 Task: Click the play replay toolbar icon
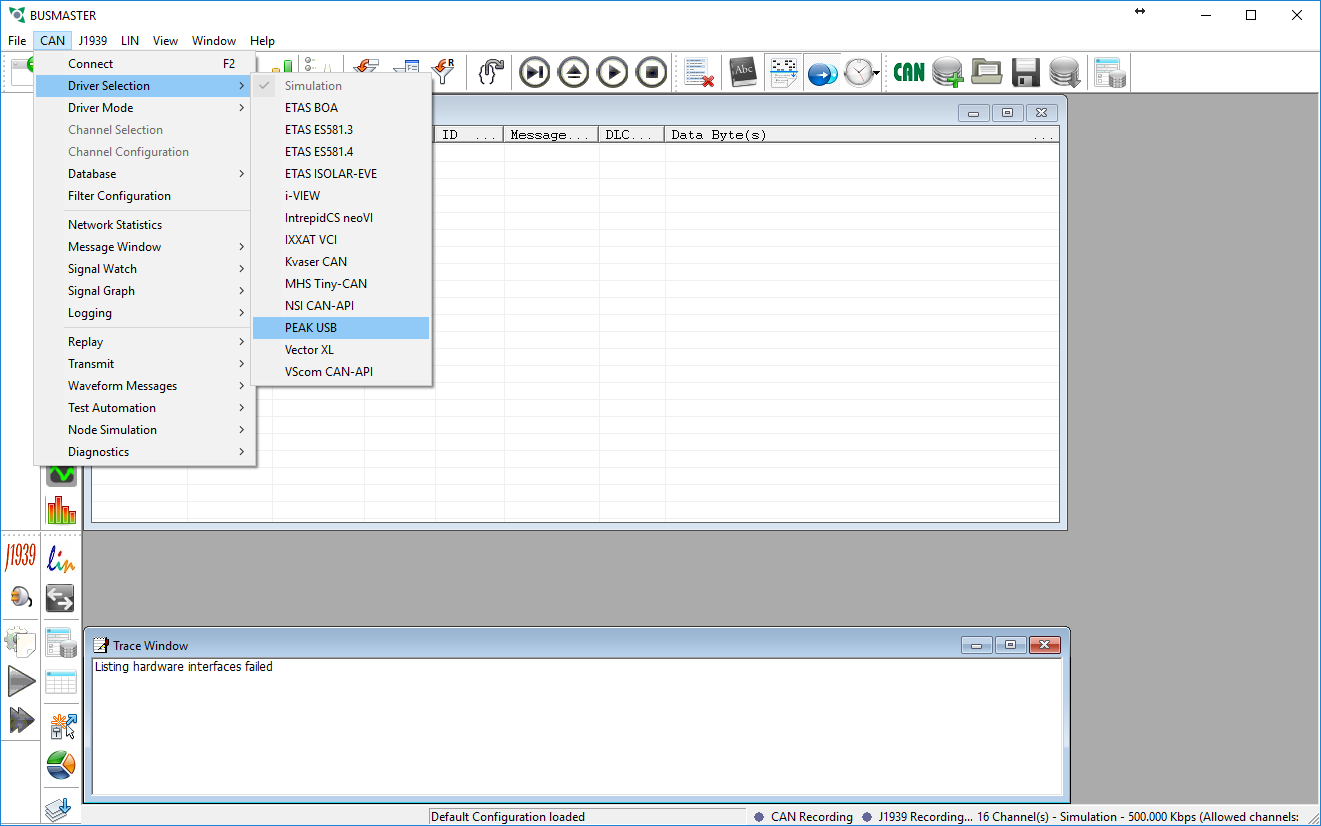pos(613,72)
